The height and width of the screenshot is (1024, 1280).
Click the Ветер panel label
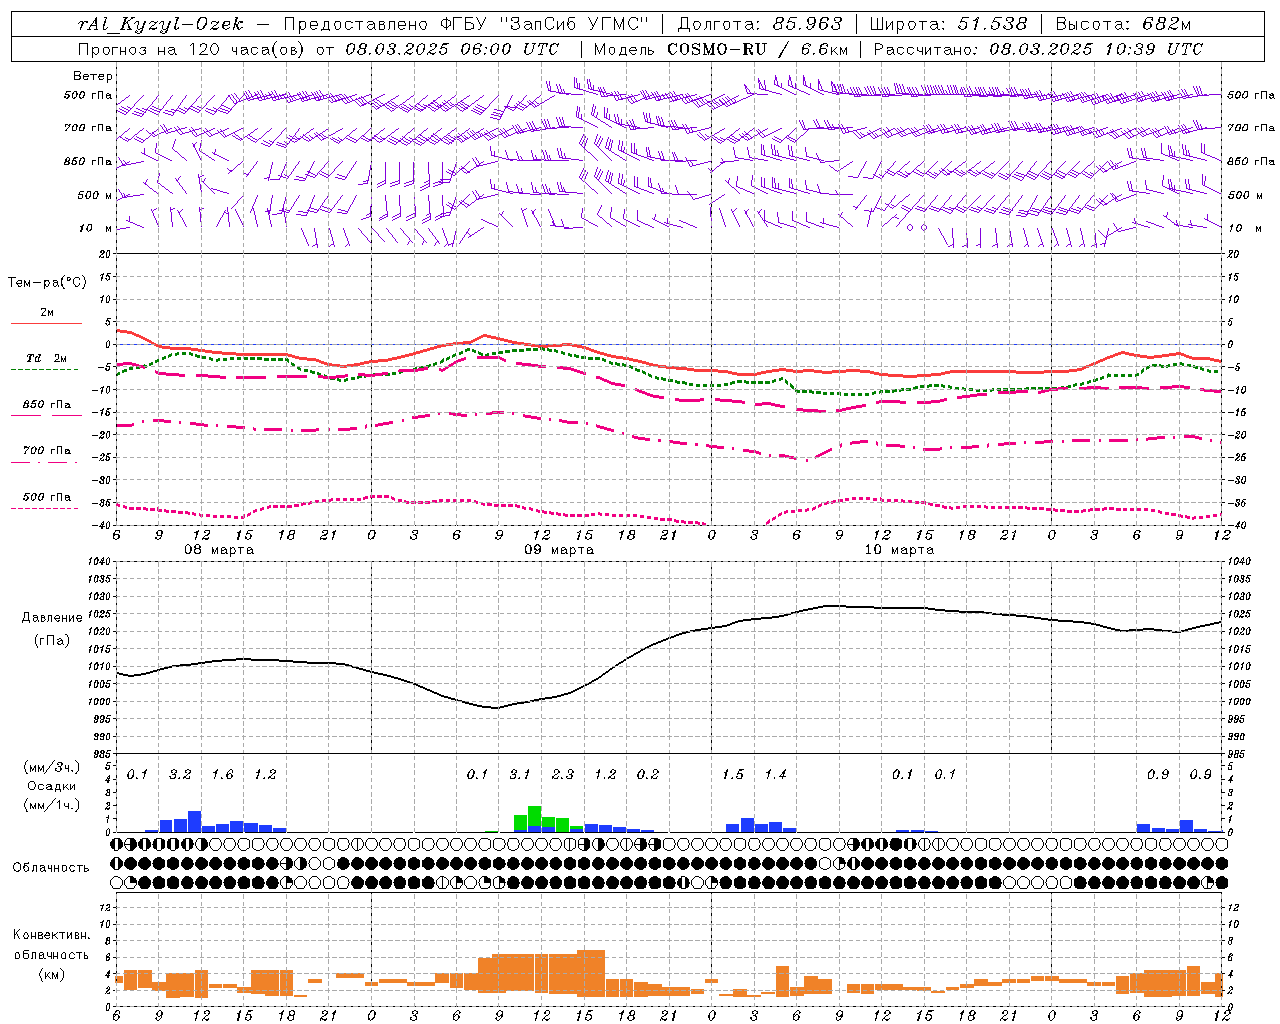tap(93, 76)
